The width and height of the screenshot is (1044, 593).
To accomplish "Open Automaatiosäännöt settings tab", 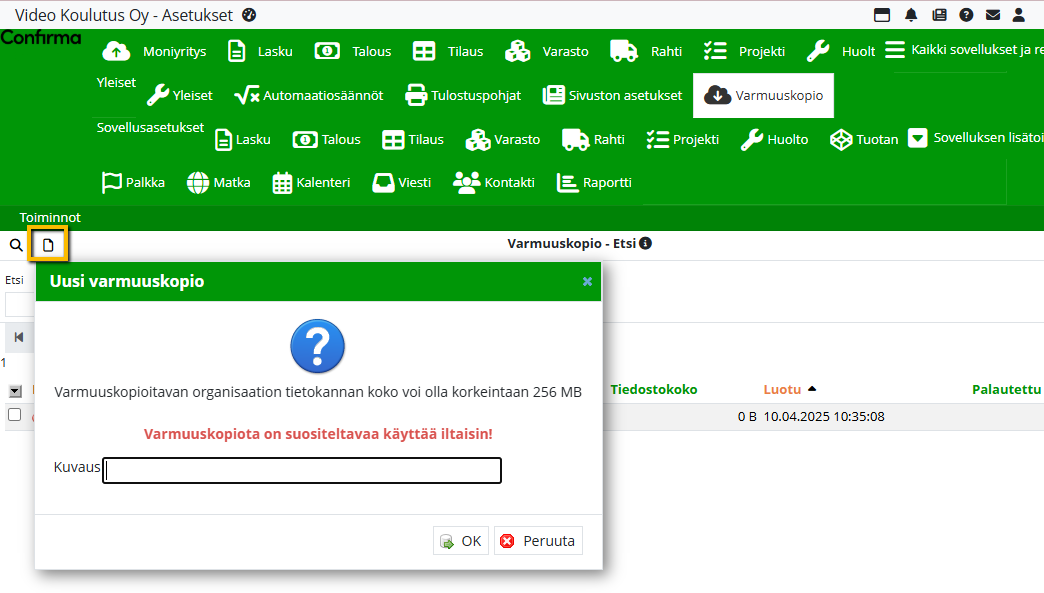I will click(308, 96).
